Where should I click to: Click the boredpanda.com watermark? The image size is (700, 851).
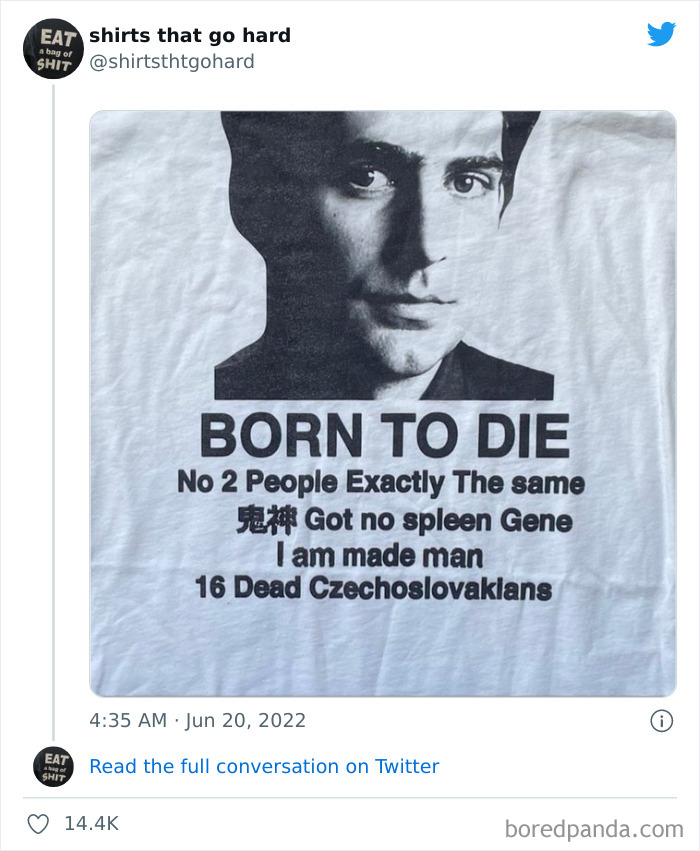[592, 828]
